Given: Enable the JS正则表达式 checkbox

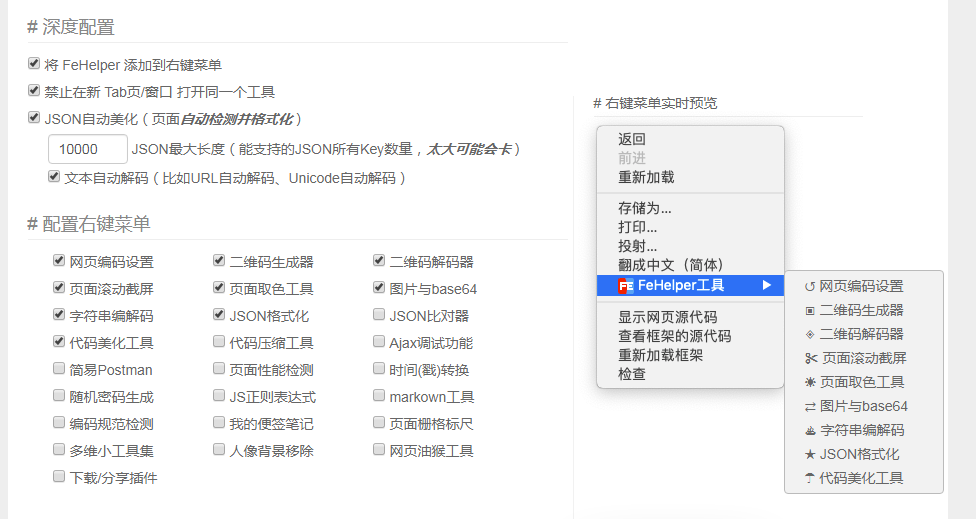Looking at the screenshot, I should (219, 395).
